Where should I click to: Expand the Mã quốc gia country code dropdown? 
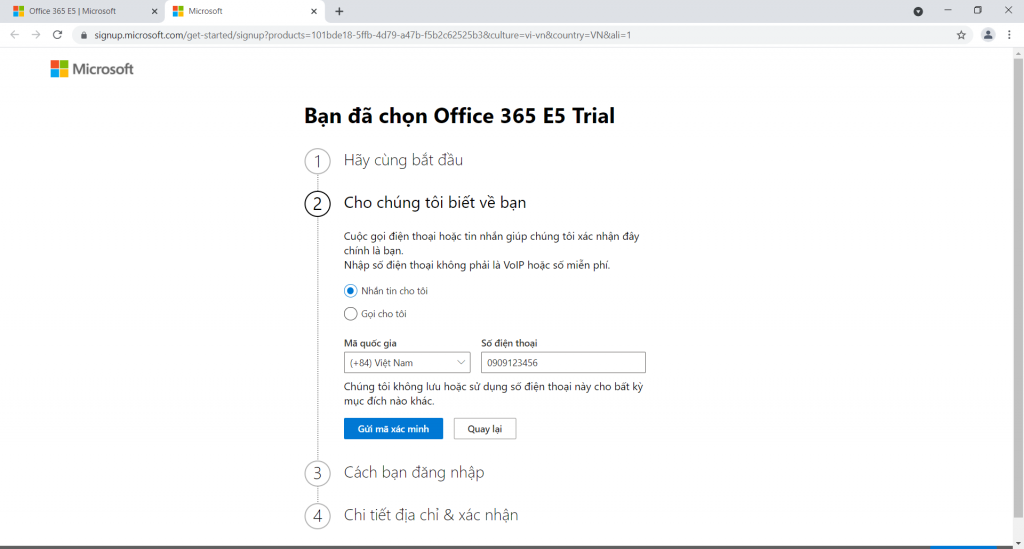click(407, 363)
